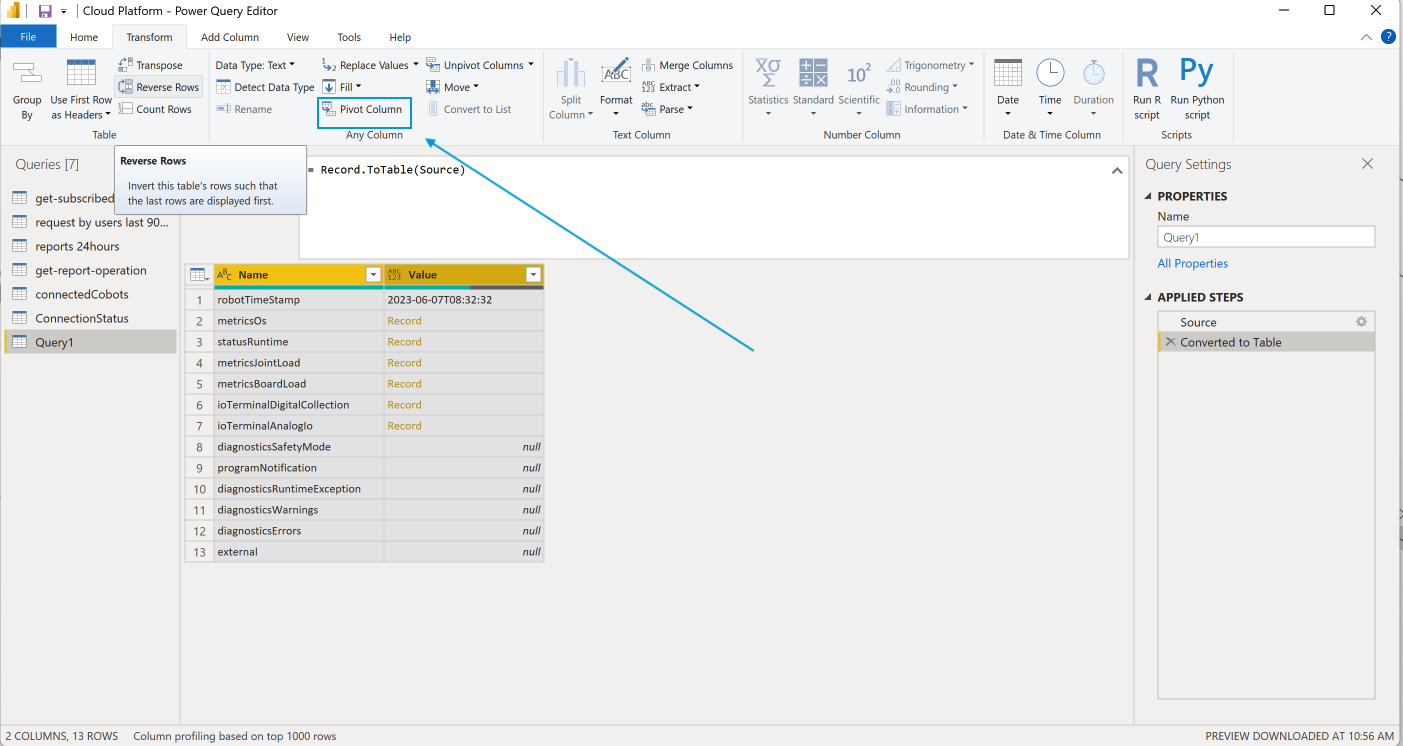The image size is (1403, 746).
Task: Click the All Properties link
Action: coord(1192,263)
